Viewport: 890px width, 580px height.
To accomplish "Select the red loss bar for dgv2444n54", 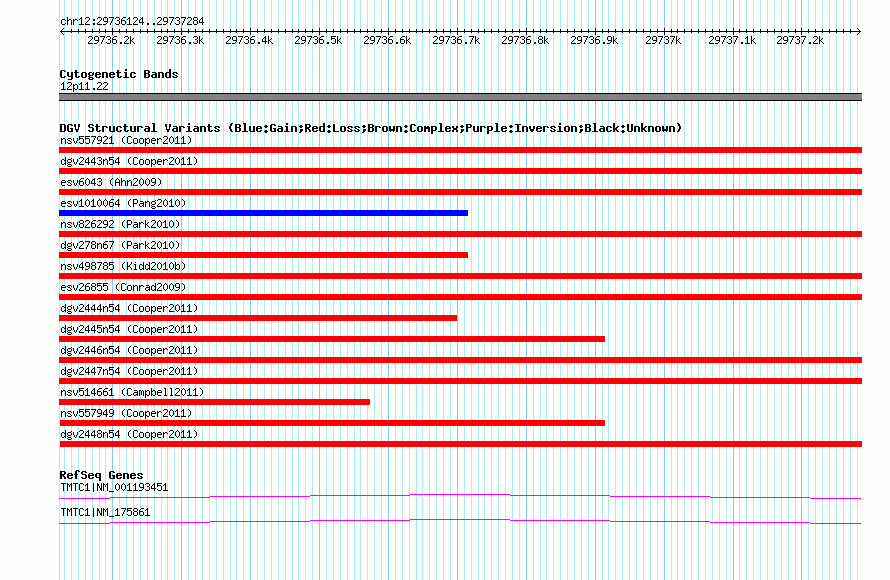I will point(258,318).
